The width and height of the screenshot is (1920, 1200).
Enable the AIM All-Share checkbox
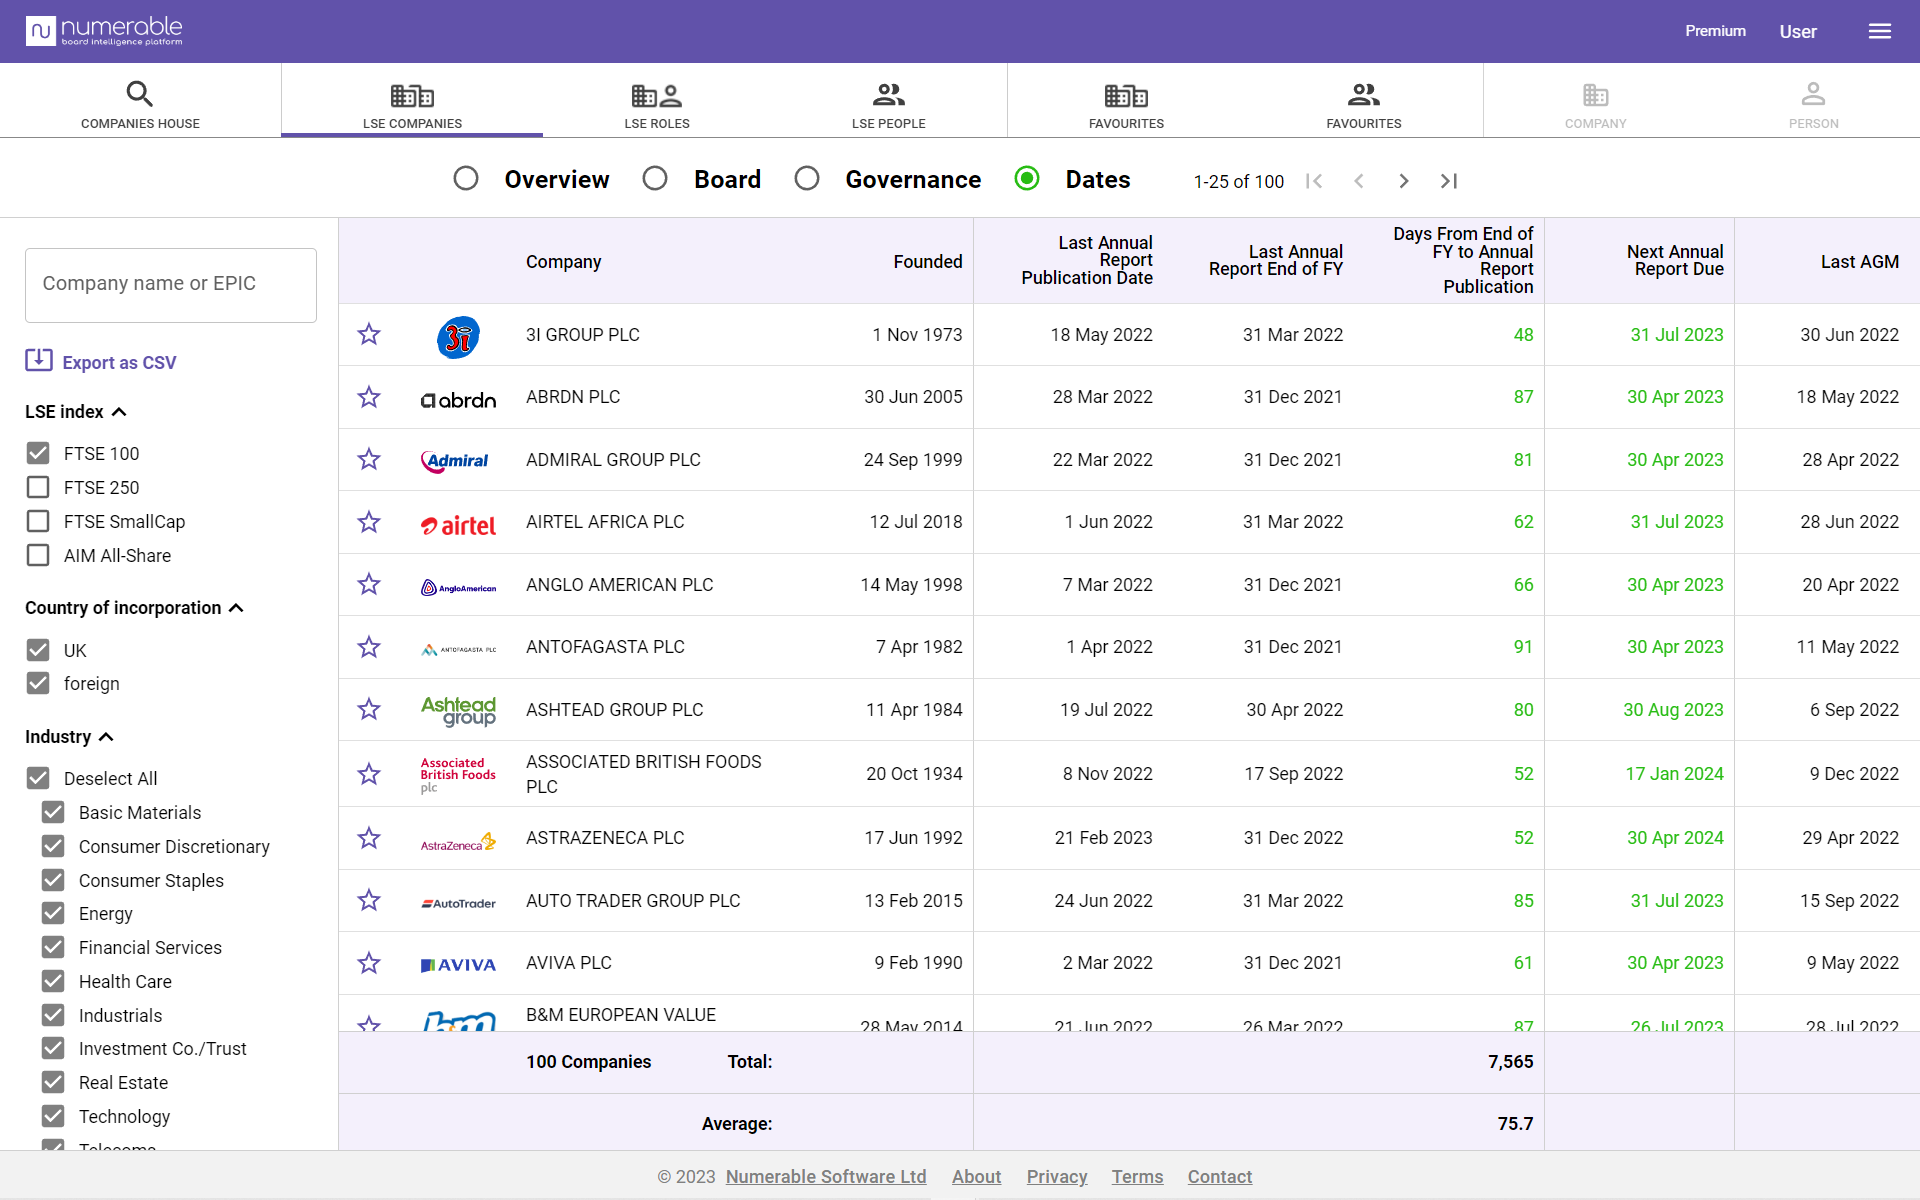38,555
